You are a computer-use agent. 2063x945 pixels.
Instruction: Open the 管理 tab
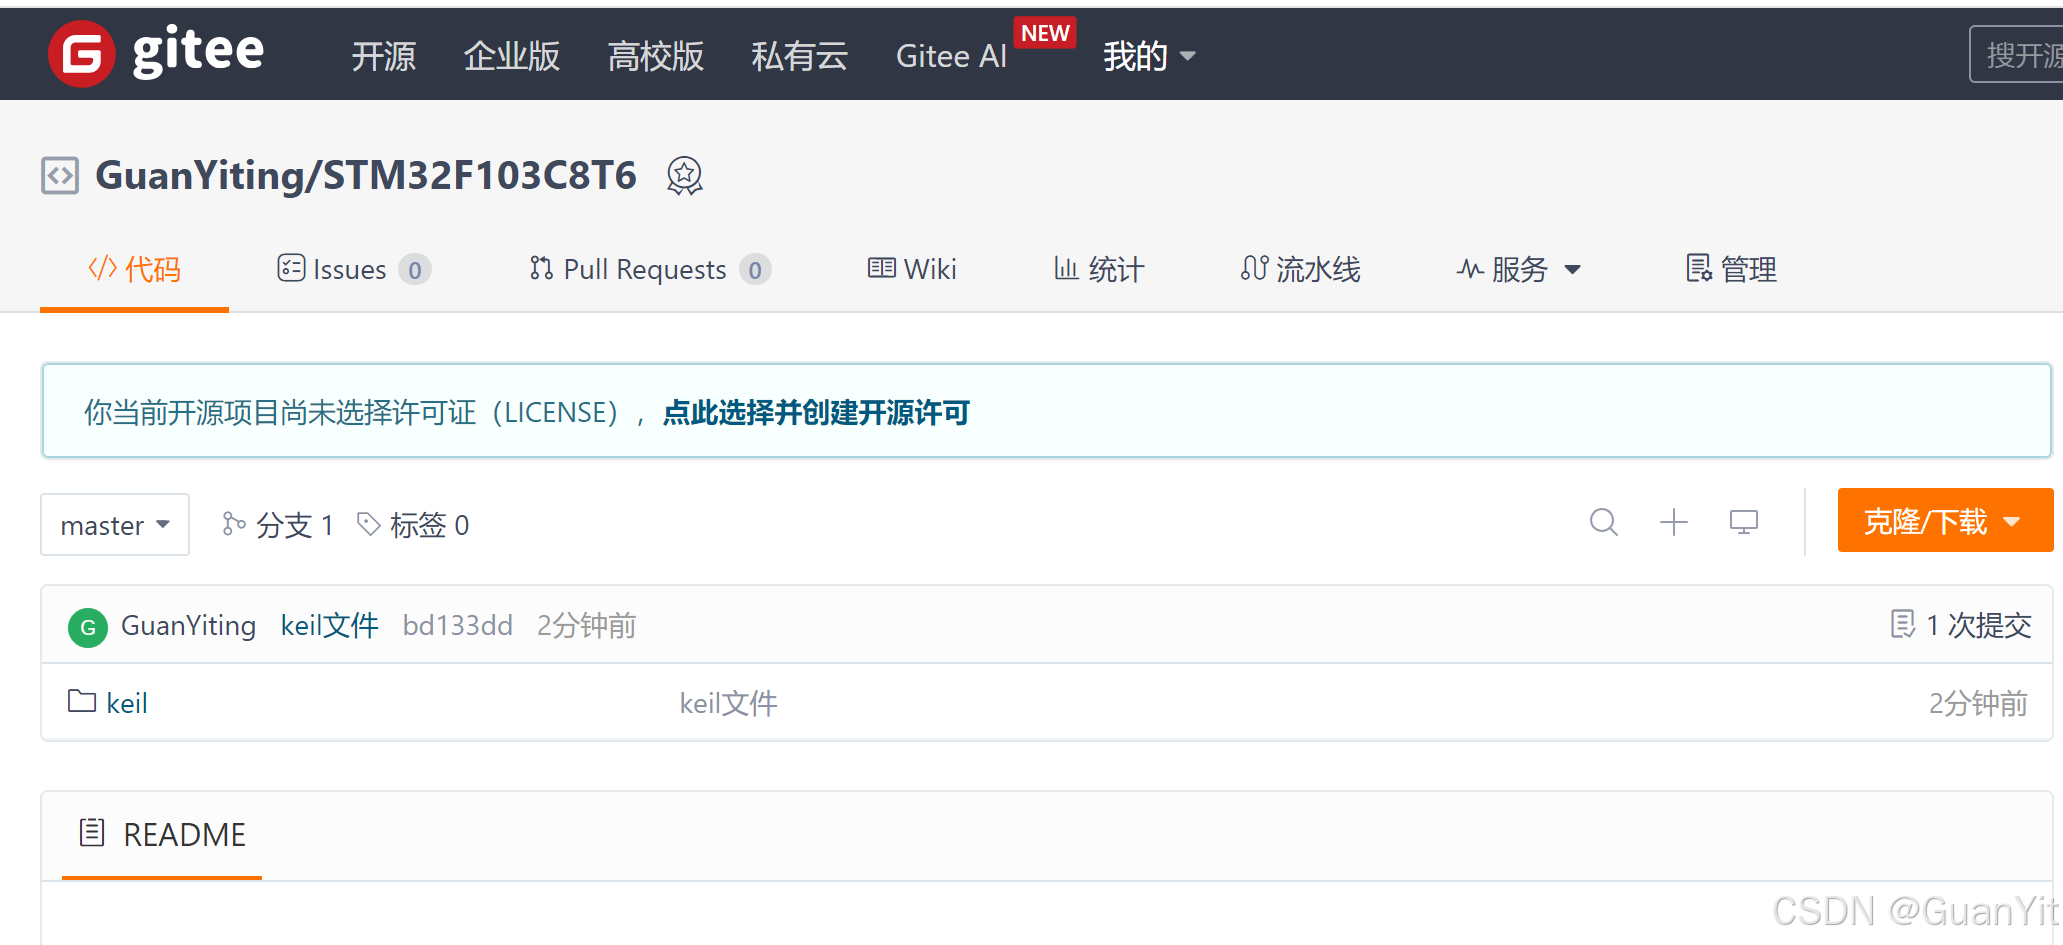click(x=1731, y=269)
